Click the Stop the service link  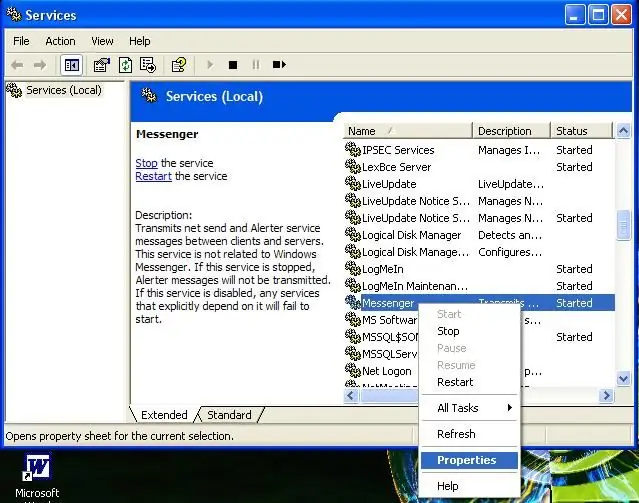pyautogui.click(x=146, y=163)
